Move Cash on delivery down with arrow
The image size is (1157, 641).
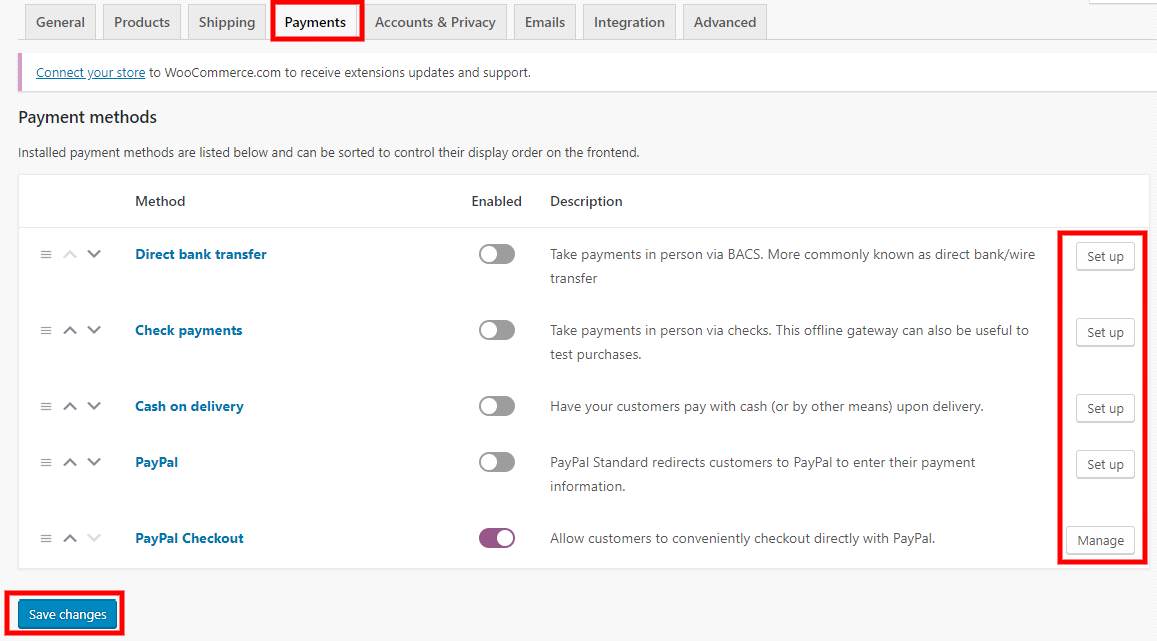94,407
